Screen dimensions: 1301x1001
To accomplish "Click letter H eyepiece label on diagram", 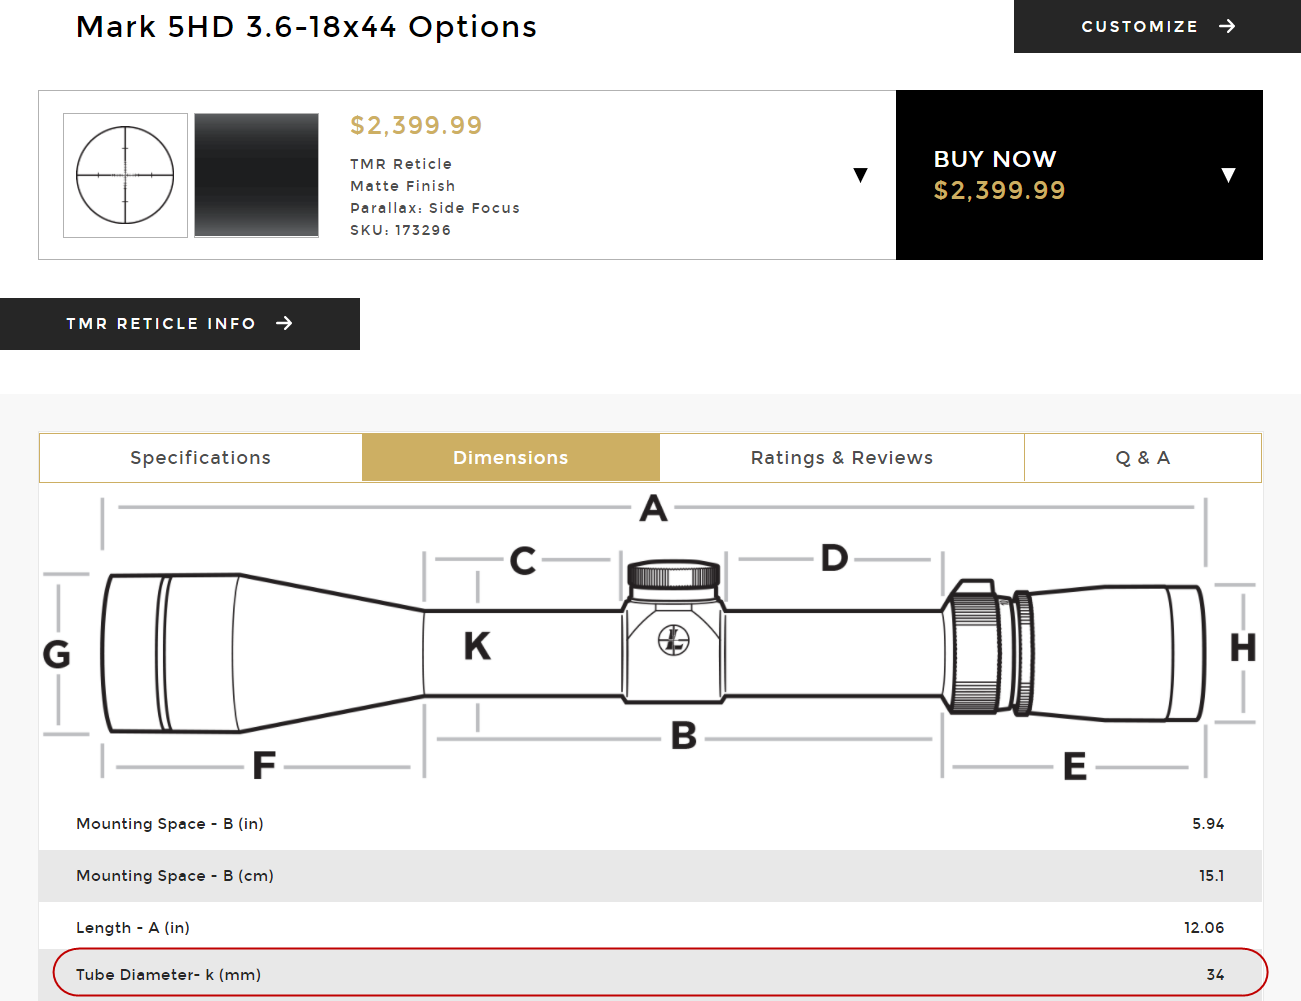I will 1243,648.
